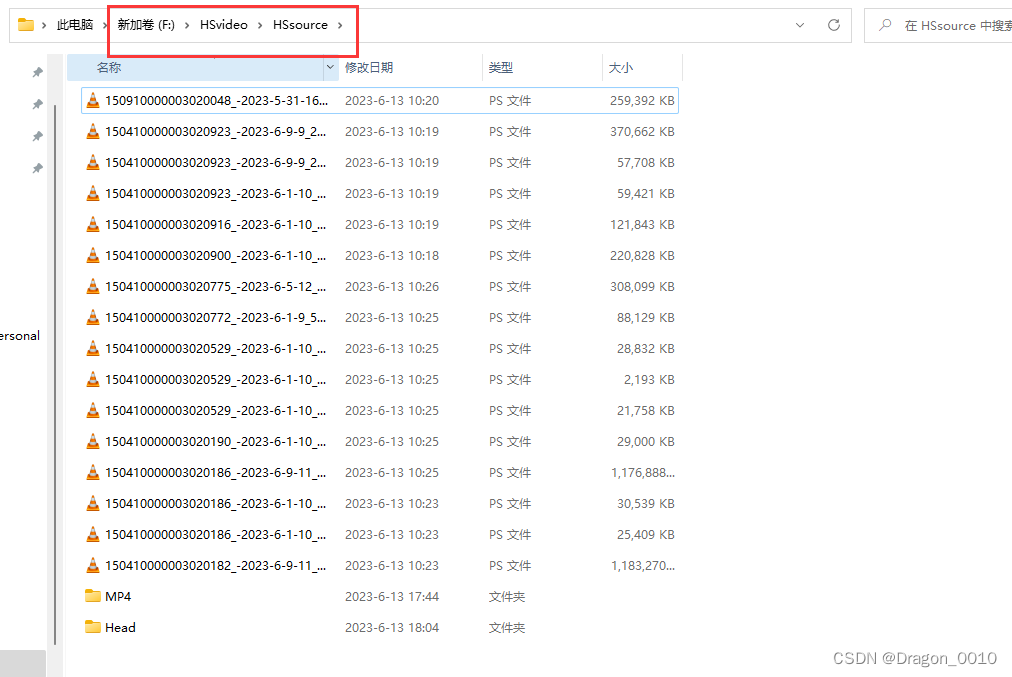This screenshot has height=677, width=1012.
Task: Click the 308,099 KB size cell
Action: [642, 287]
